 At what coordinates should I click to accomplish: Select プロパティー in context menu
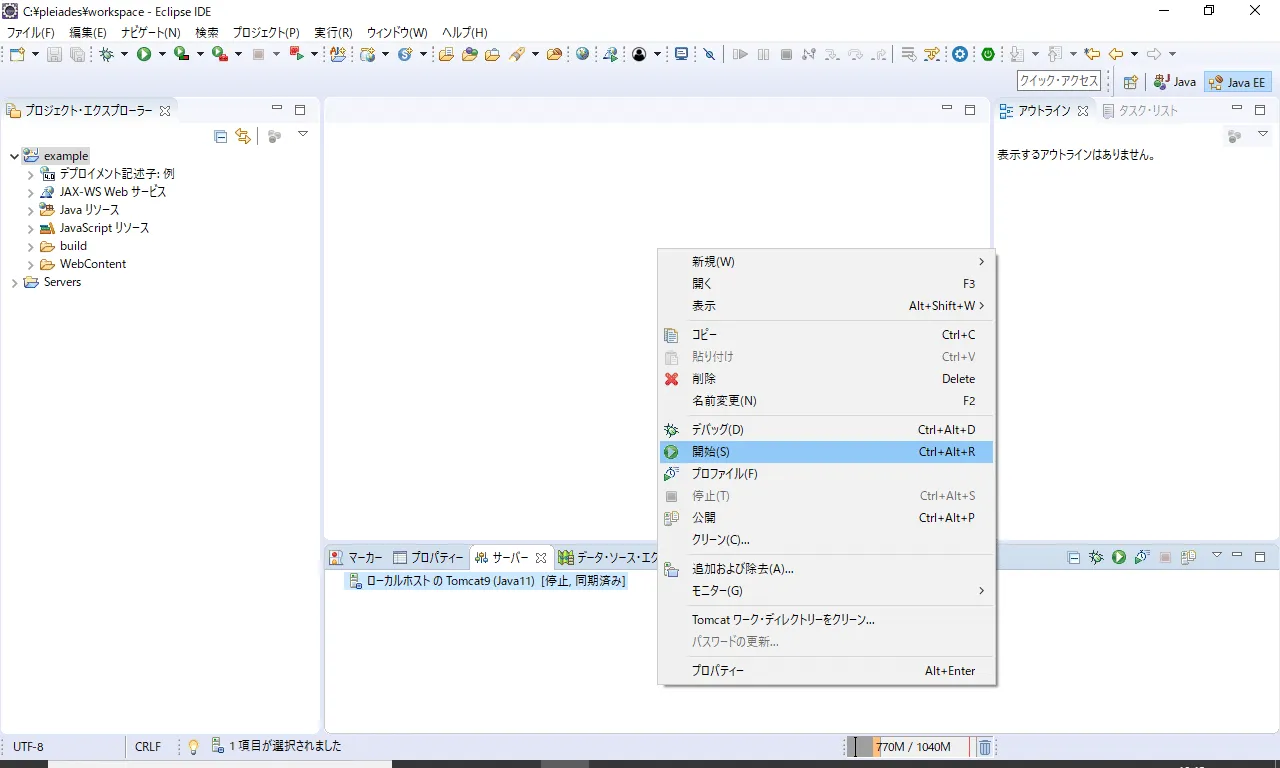pos(826,671)
